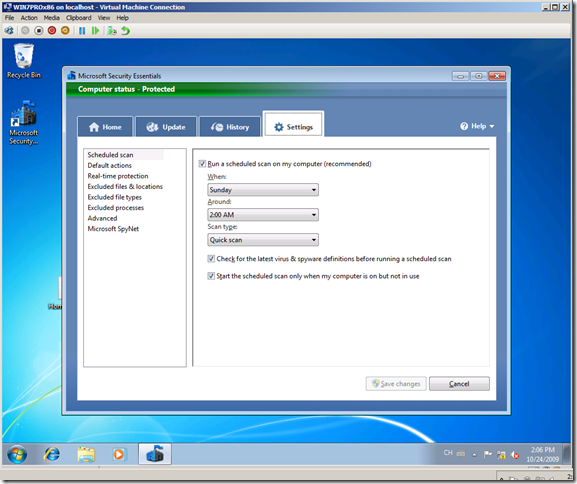This screenshot has width=577, height=484.
Task: Toggle Run a scheduled scan checkbox
Action: click(202, 164)
